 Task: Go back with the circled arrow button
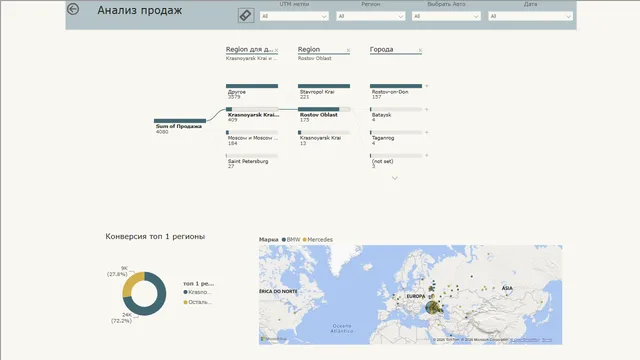coord(73,9)
